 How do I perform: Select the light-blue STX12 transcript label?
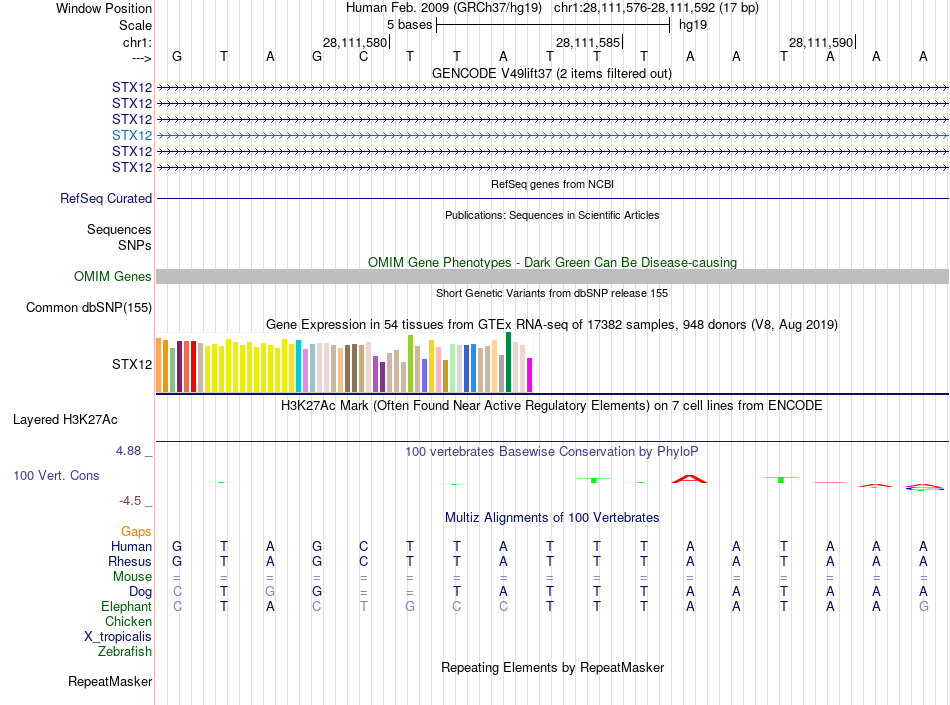click(132, 135)
